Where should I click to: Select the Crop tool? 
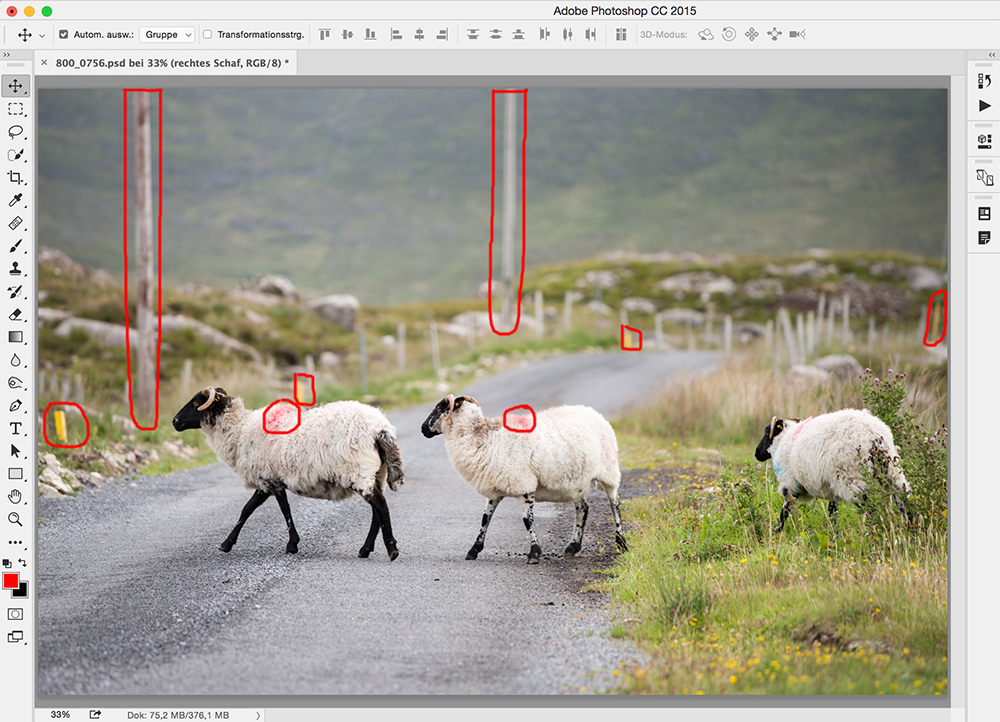(x=15, y=177)
